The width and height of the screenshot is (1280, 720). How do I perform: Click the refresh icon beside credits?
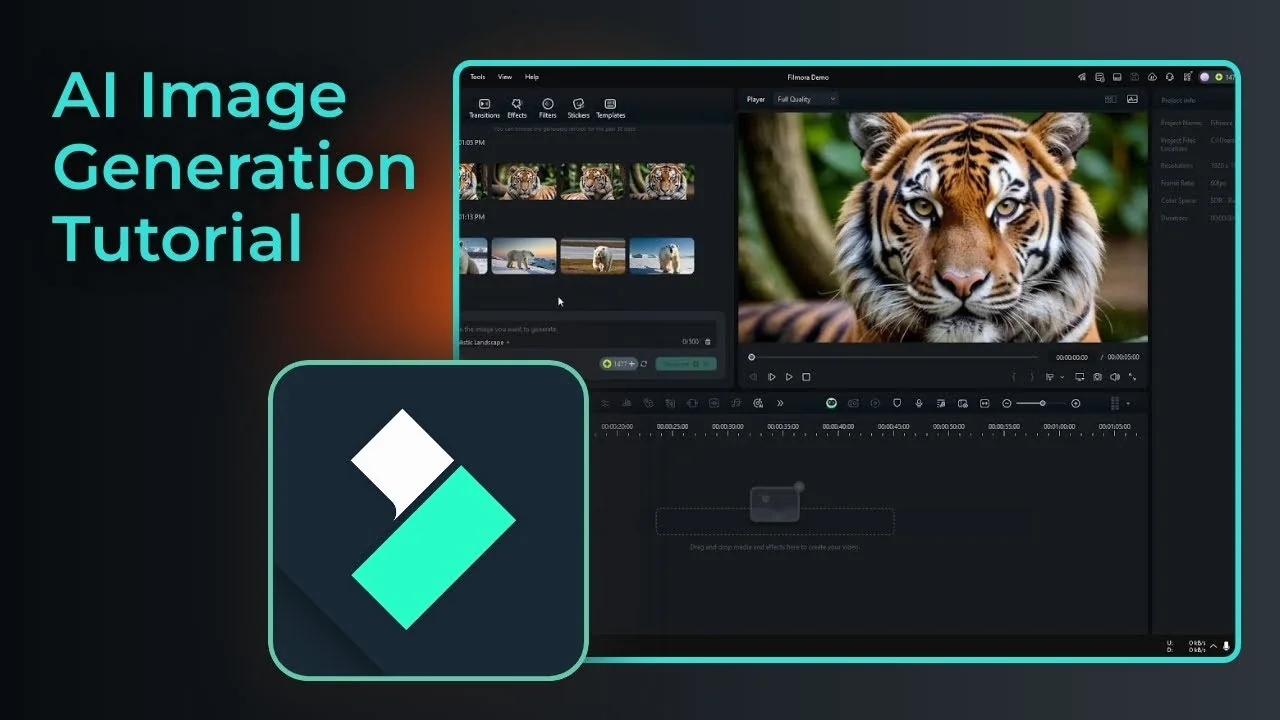tap(645, 364)
